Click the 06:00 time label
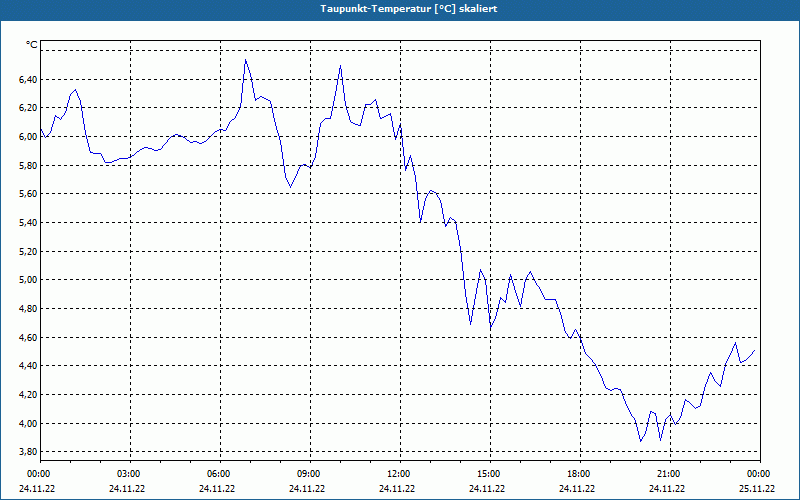The height and width of the screenshot is (500, 800). (220, 474)
